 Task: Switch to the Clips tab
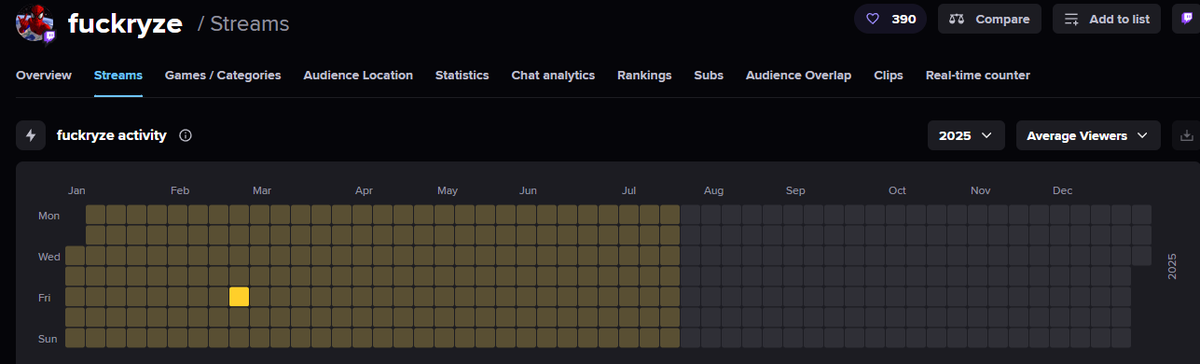pos(888,75)
